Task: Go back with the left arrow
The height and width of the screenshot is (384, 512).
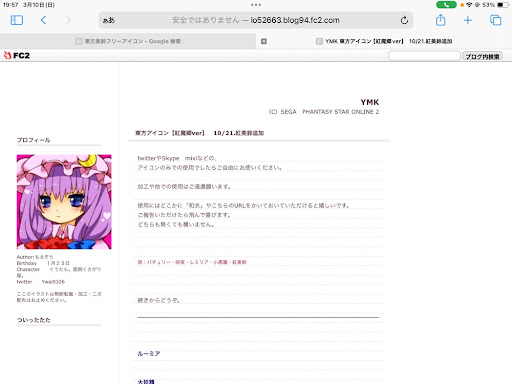Action: (43, 20)
